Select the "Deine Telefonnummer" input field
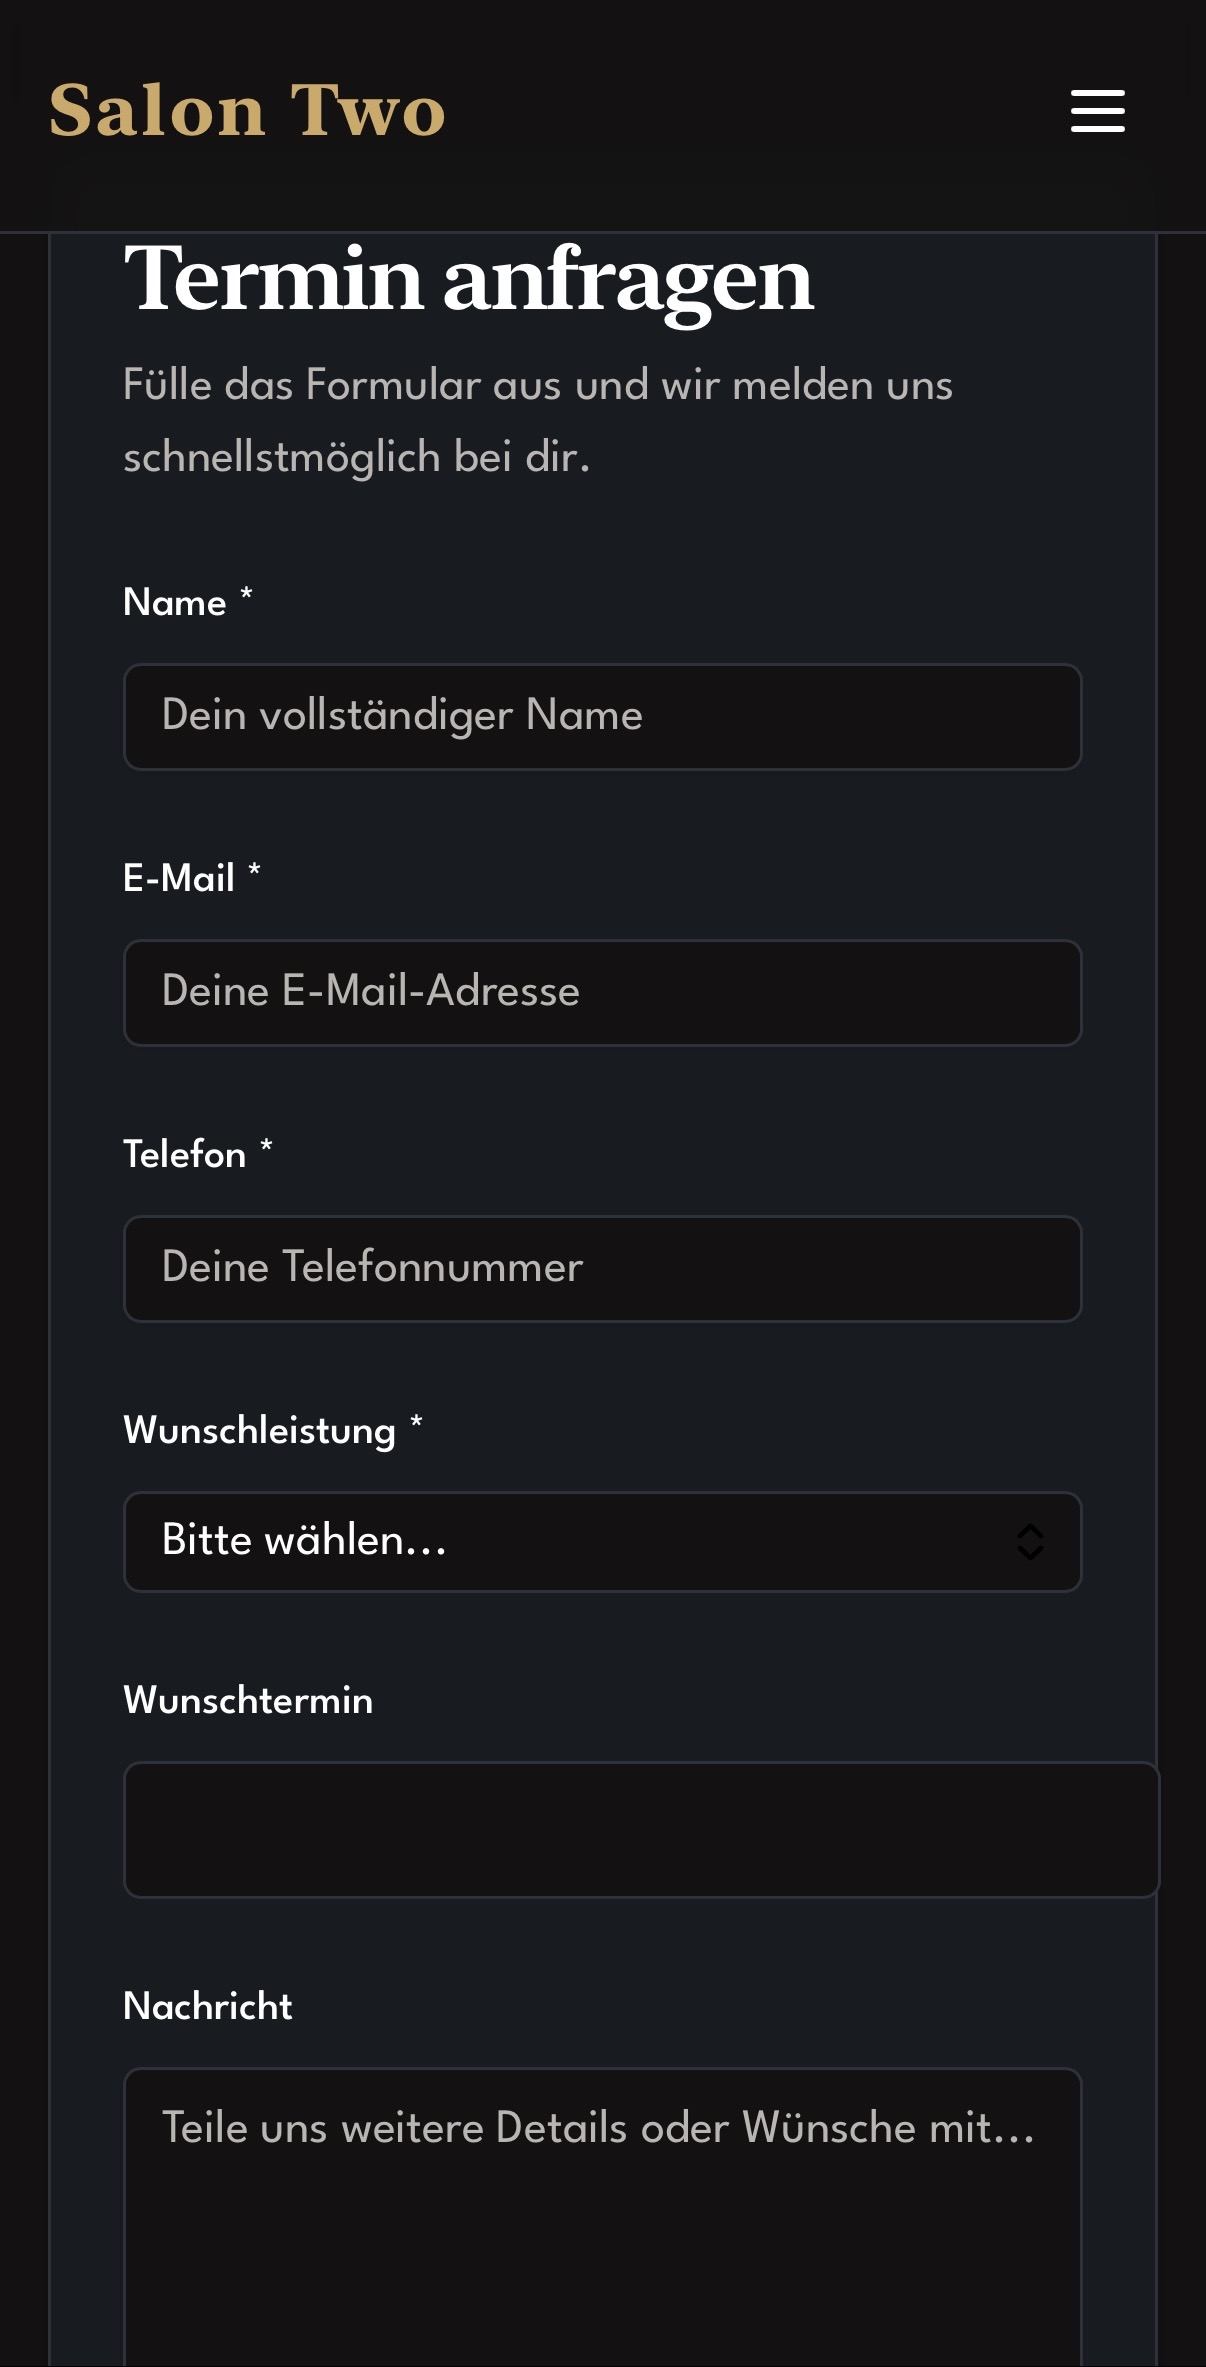1206x2367 pixels. (602, 1269)
